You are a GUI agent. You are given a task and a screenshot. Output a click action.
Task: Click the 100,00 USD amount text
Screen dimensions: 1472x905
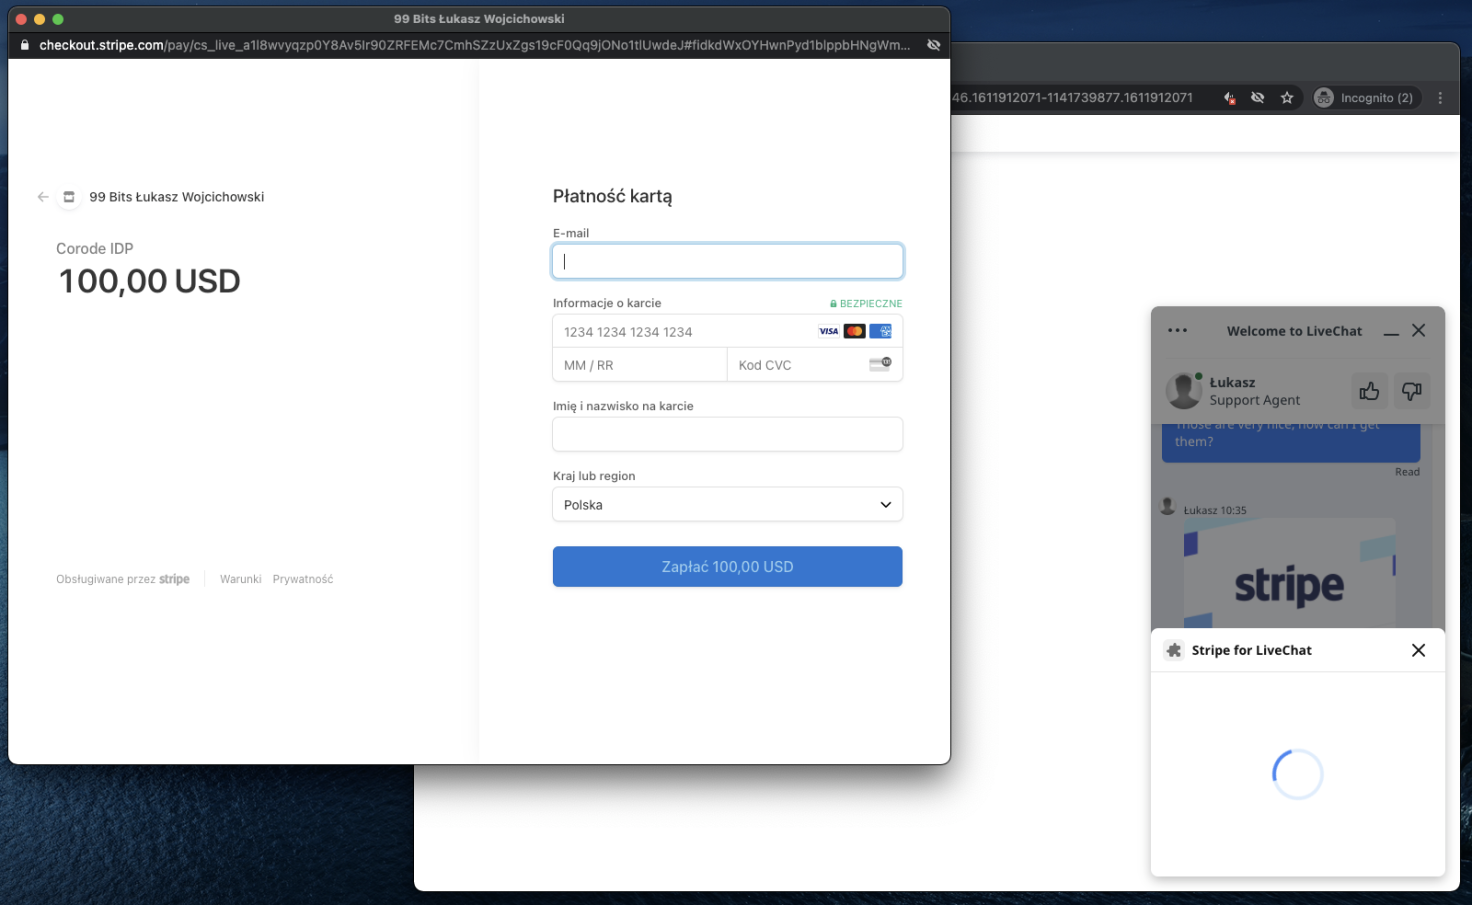[149, 281]
